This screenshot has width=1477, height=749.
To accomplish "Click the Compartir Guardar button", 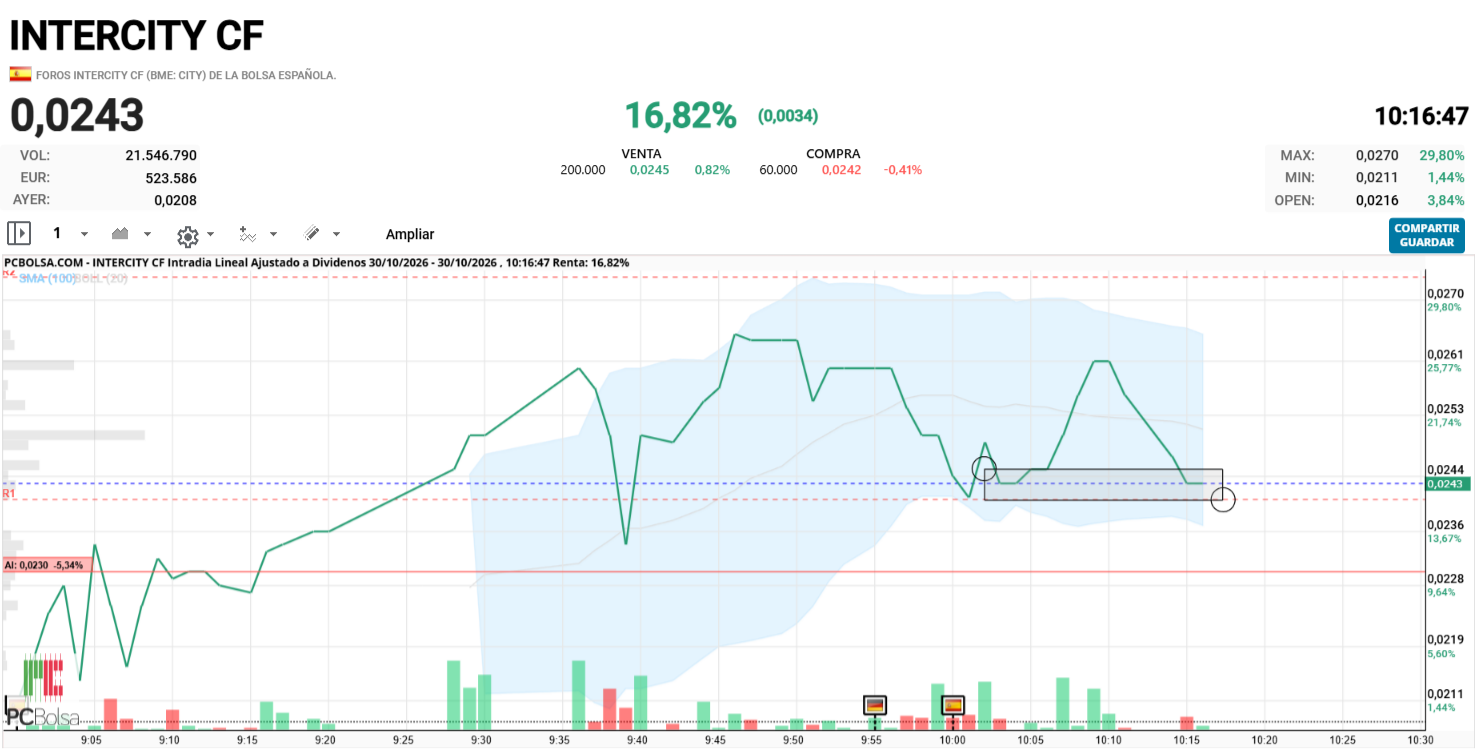I will tap(1427, 235).
